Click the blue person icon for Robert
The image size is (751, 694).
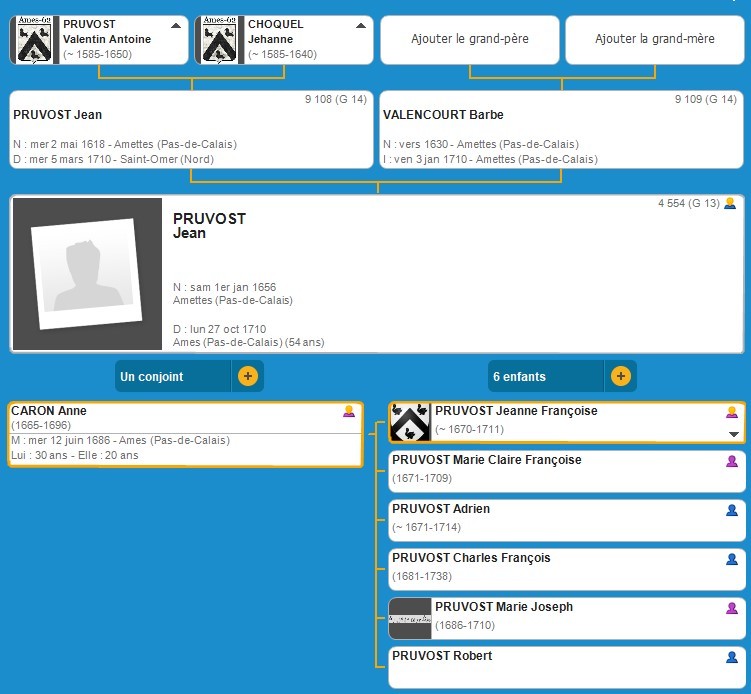[732, 657]
